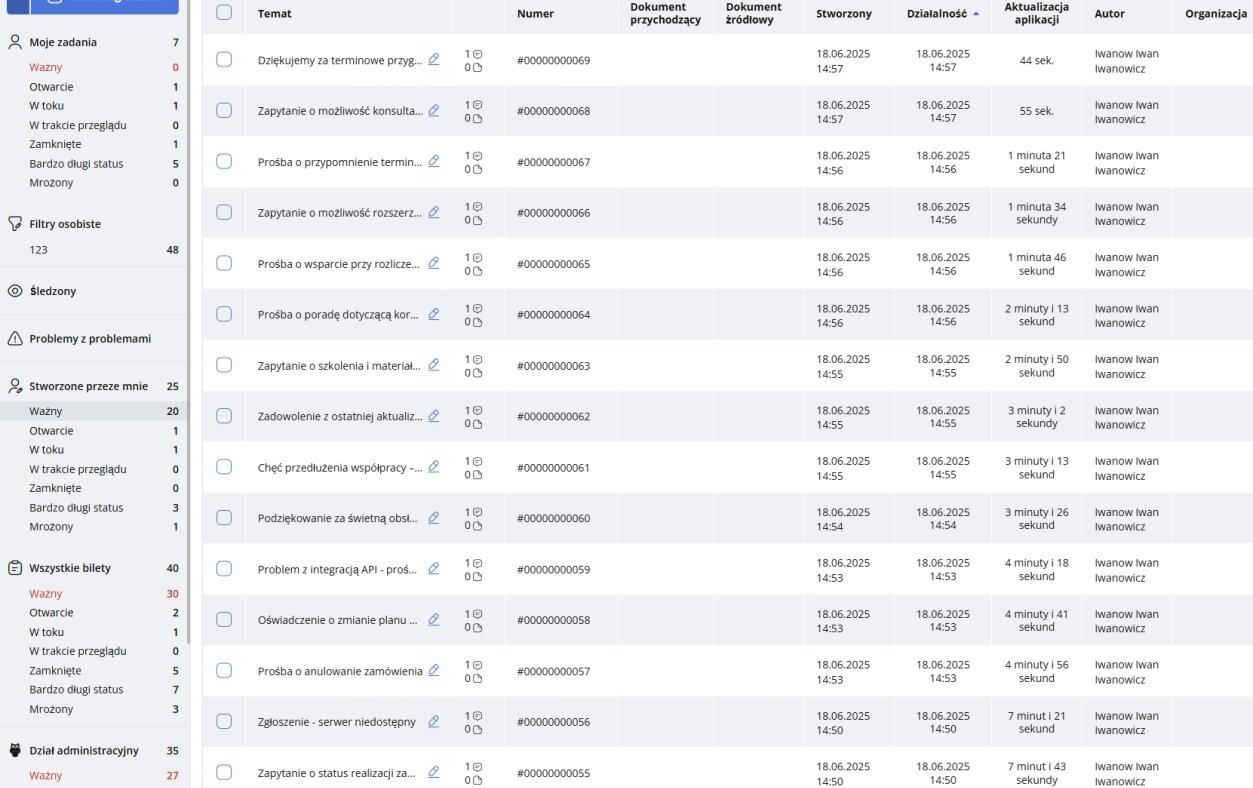Click the owl icon beside "Dział administracyjny"
The width and height of the screenshot is (1253, 788).
(x=15, y=750)
